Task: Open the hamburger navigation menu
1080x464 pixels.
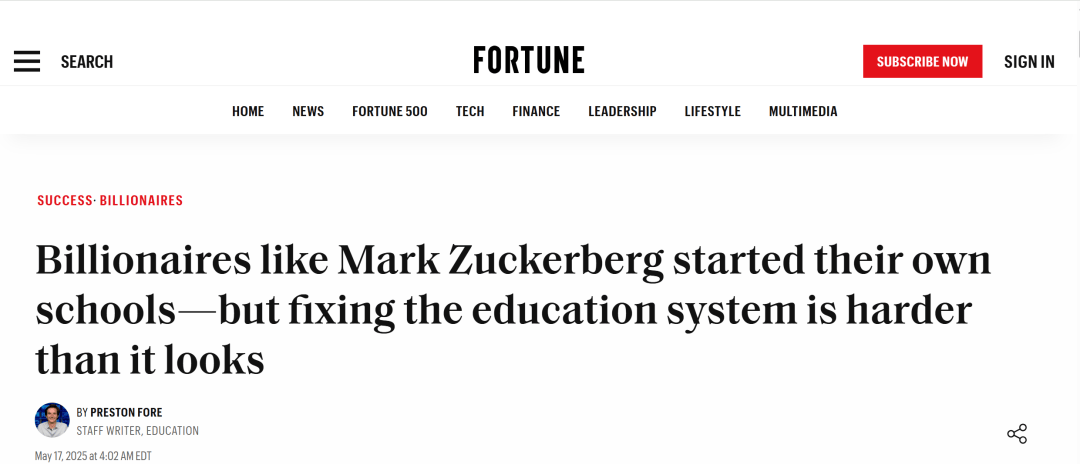Action: click(27, 61)
